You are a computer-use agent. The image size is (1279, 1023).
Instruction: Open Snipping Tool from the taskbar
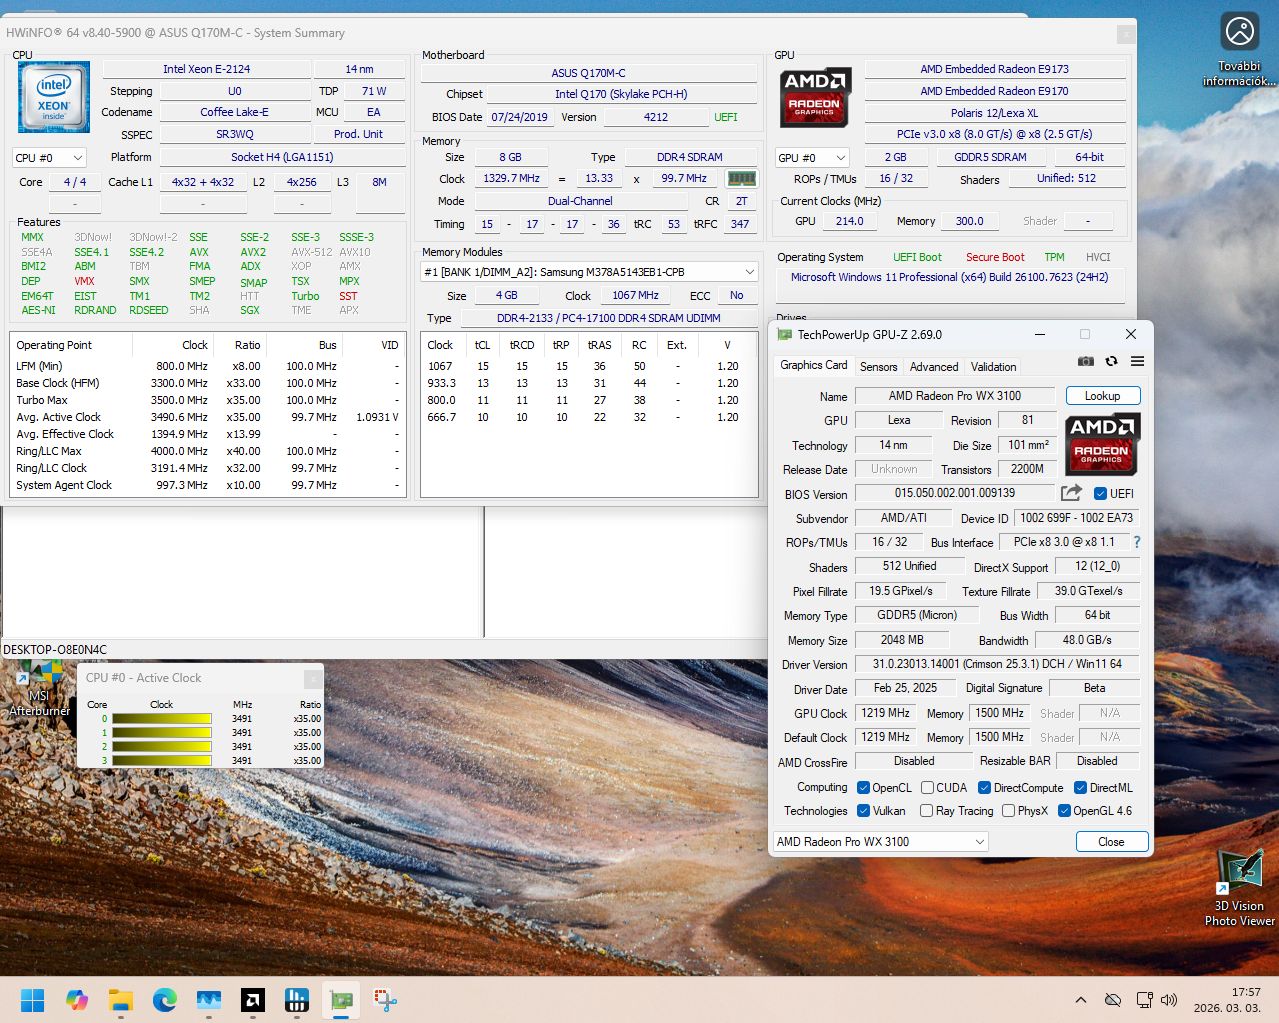(385, 999)
